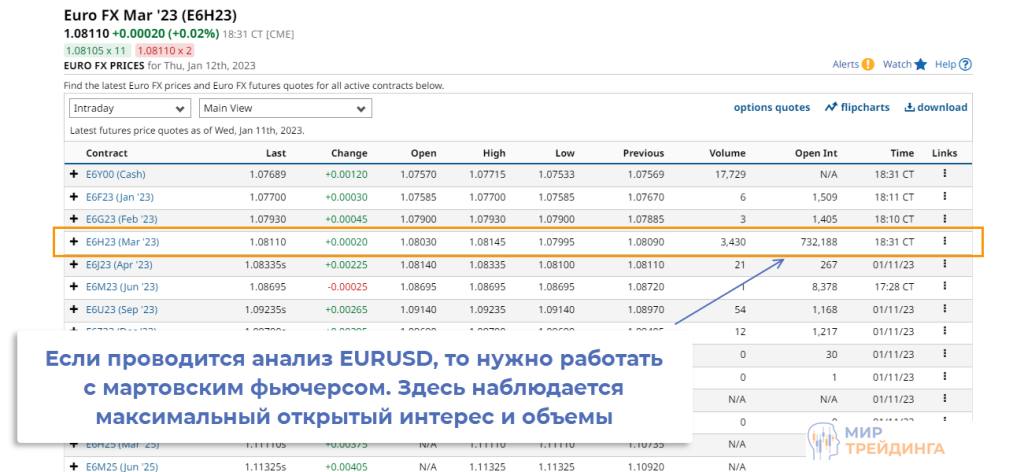Viewport: 1024px width, 472px height.
Task: Sort by the Volume column header
Action: pyautogui.click(x=727, y=153)
